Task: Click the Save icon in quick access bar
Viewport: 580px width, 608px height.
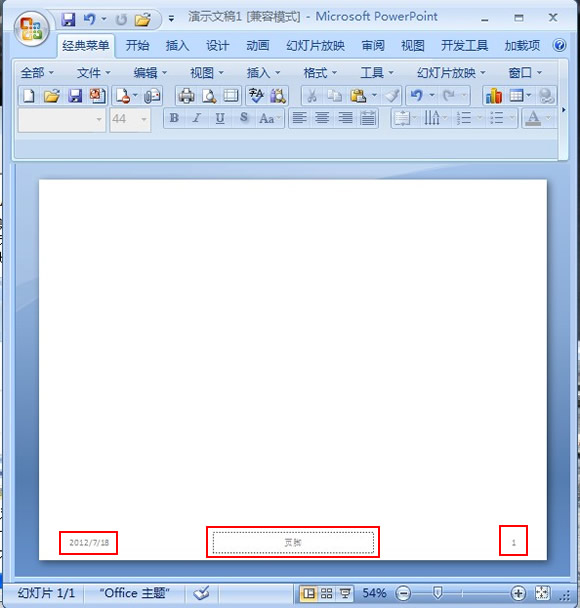Action: coord(68,19)
